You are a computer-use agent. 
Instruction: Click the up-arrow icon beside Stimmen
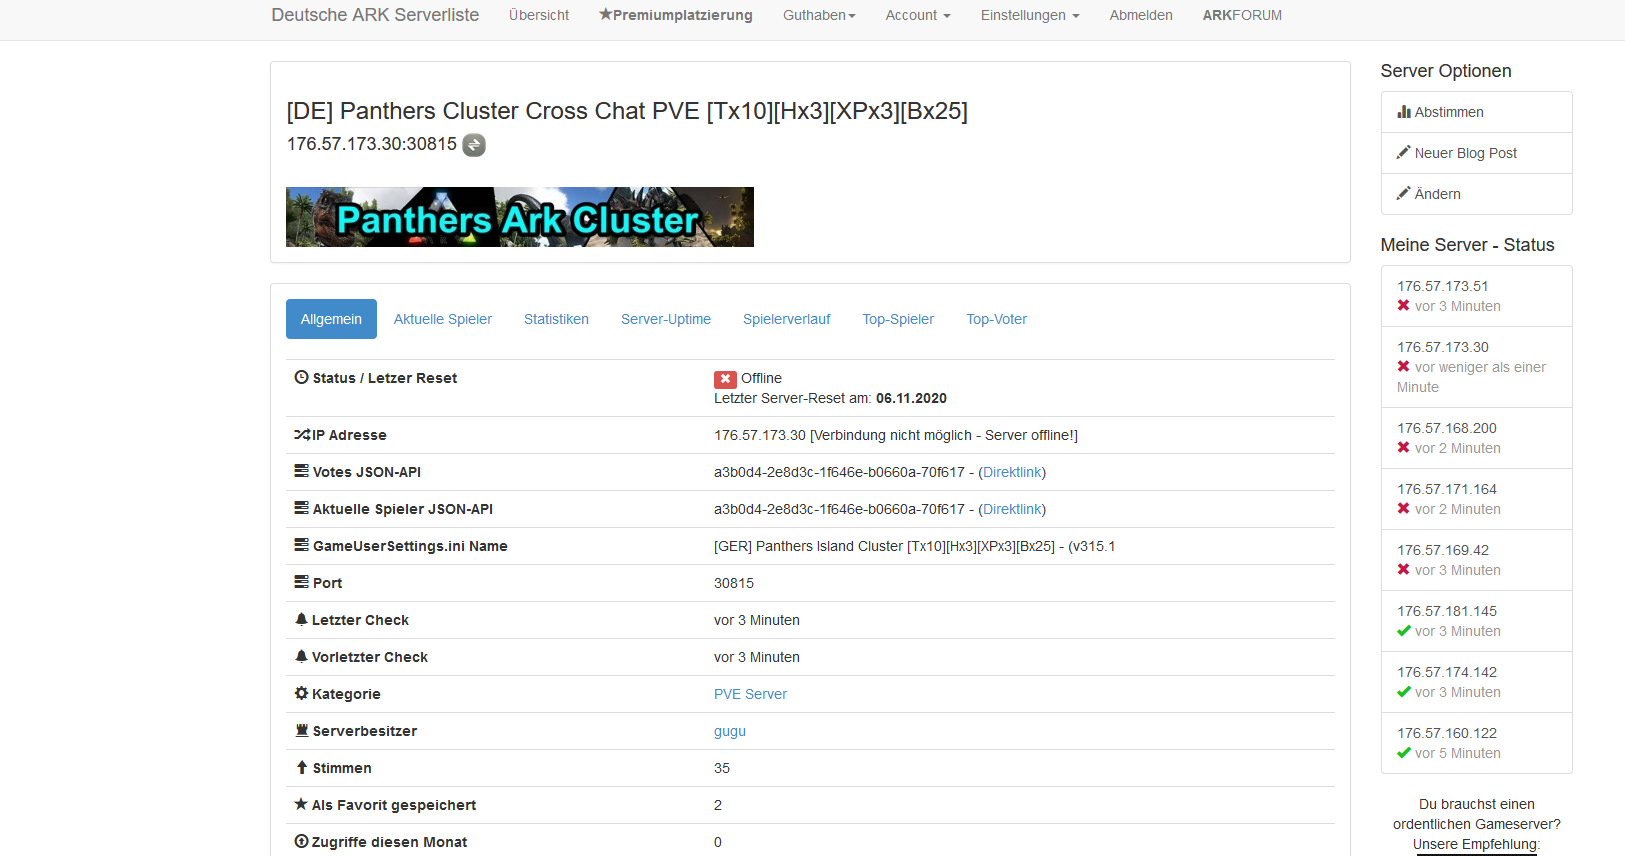tap(301, 767)
